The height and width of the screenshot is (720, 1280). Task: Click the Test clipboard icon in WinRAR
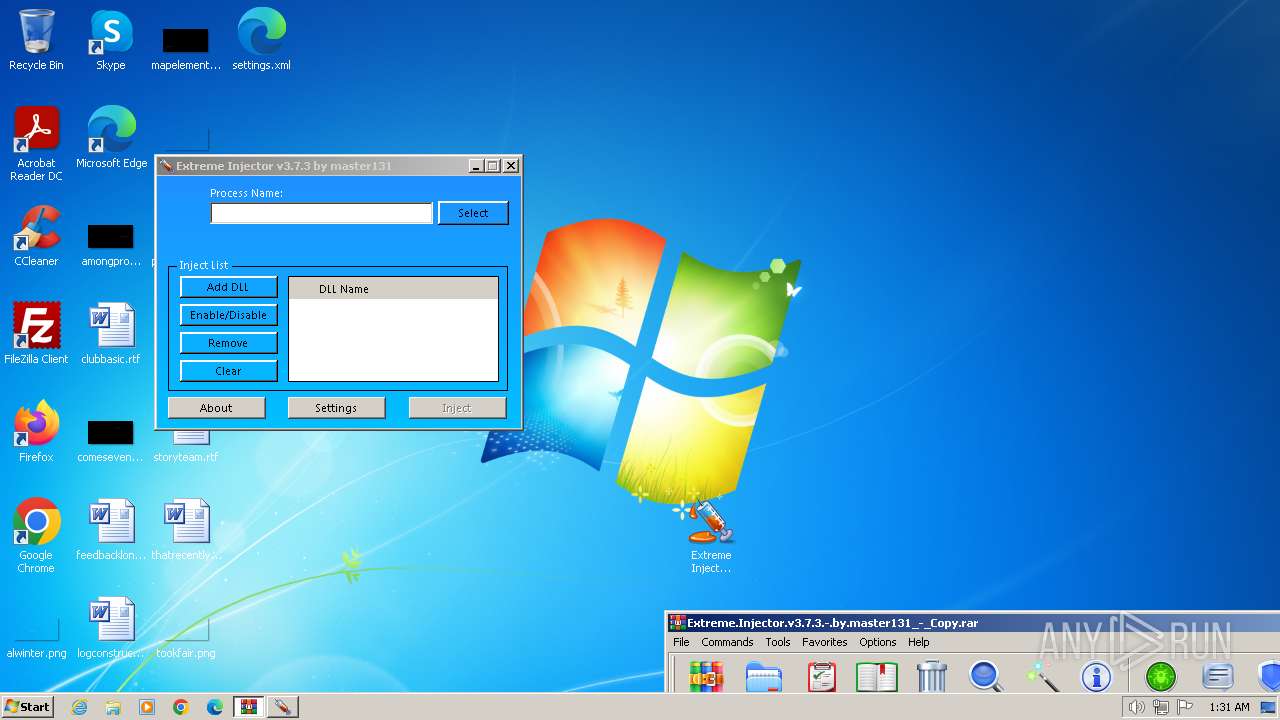pyautogui.click(x=821, y=677)
